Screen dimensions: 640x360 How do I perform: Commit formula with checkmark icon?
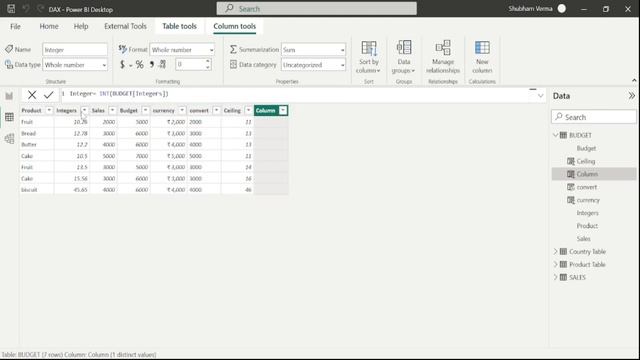click(49, 95)
